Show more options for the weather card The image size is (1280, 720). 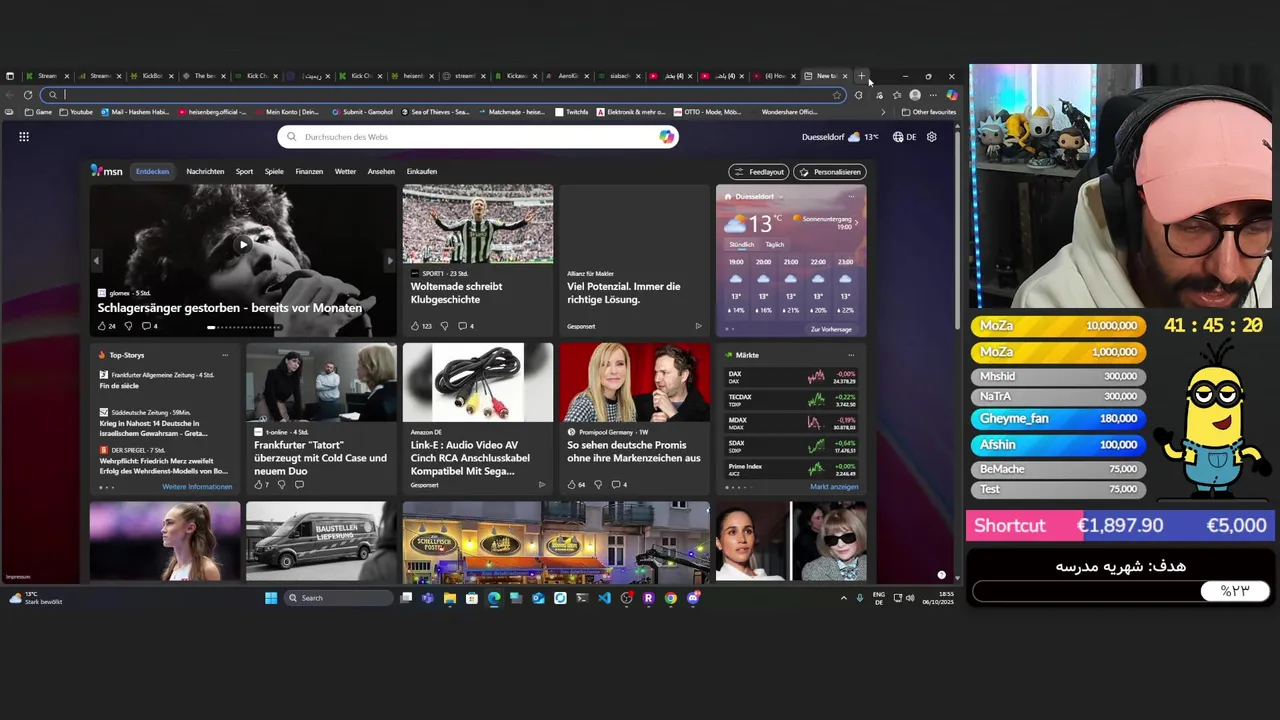point(851,196)
